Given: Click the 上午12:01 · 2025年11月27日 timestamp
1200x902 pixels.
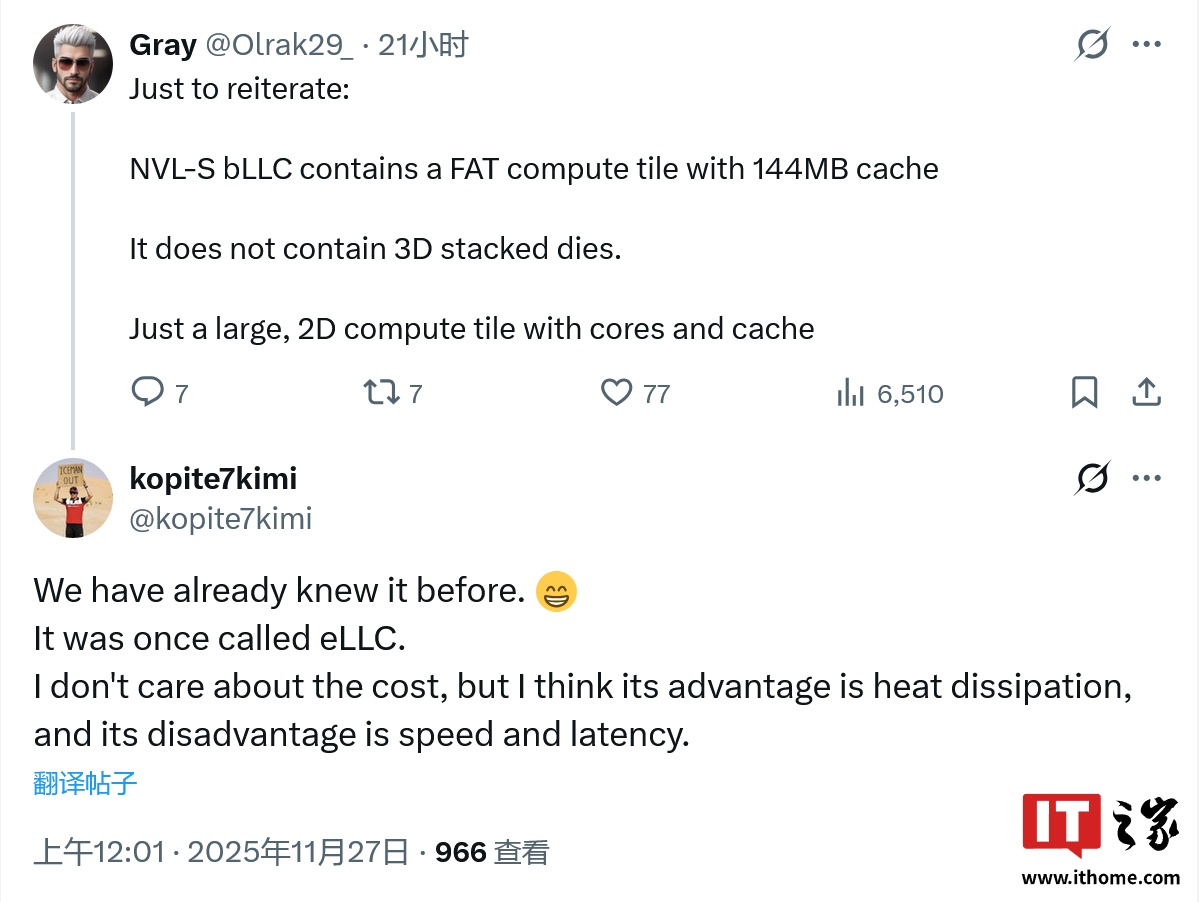Looking at the screenshot, I should tap(221, 852).
